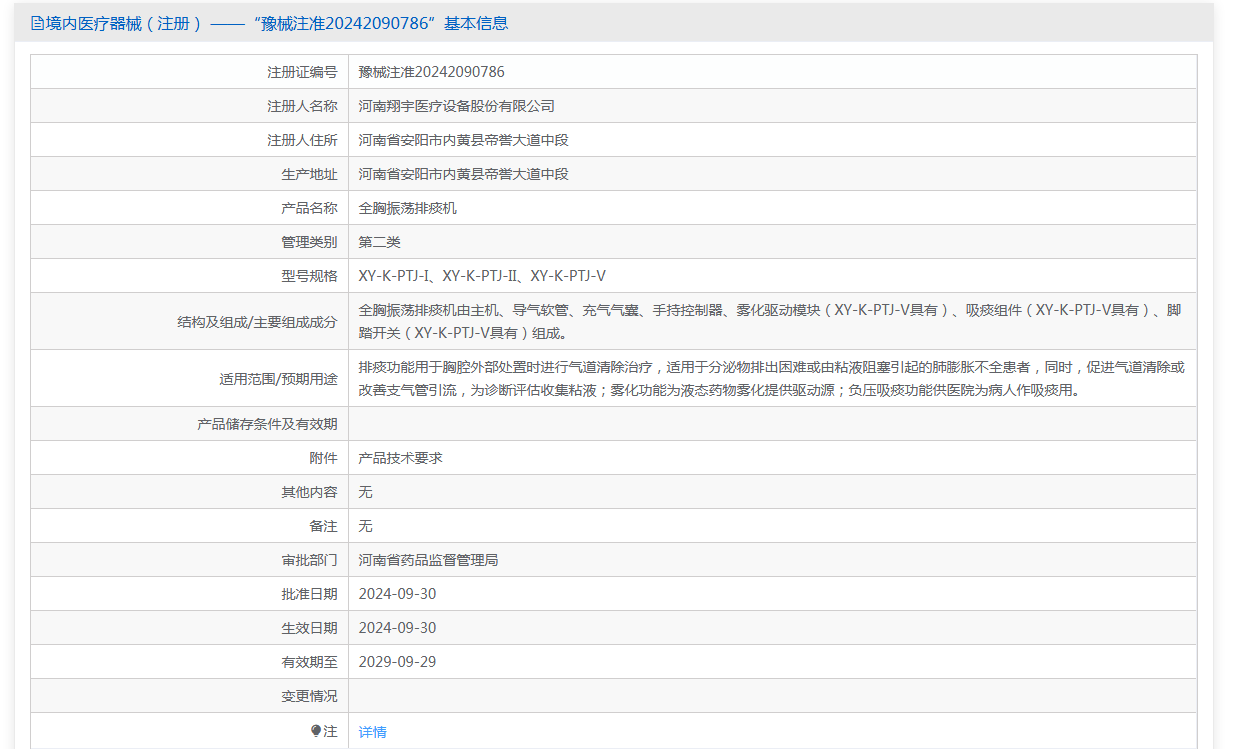Select registrant name 河南翔宇医疗设备股份有限公司
Image resolution: width=1257 pixels, height=749 pixels.
pos(457,106)
